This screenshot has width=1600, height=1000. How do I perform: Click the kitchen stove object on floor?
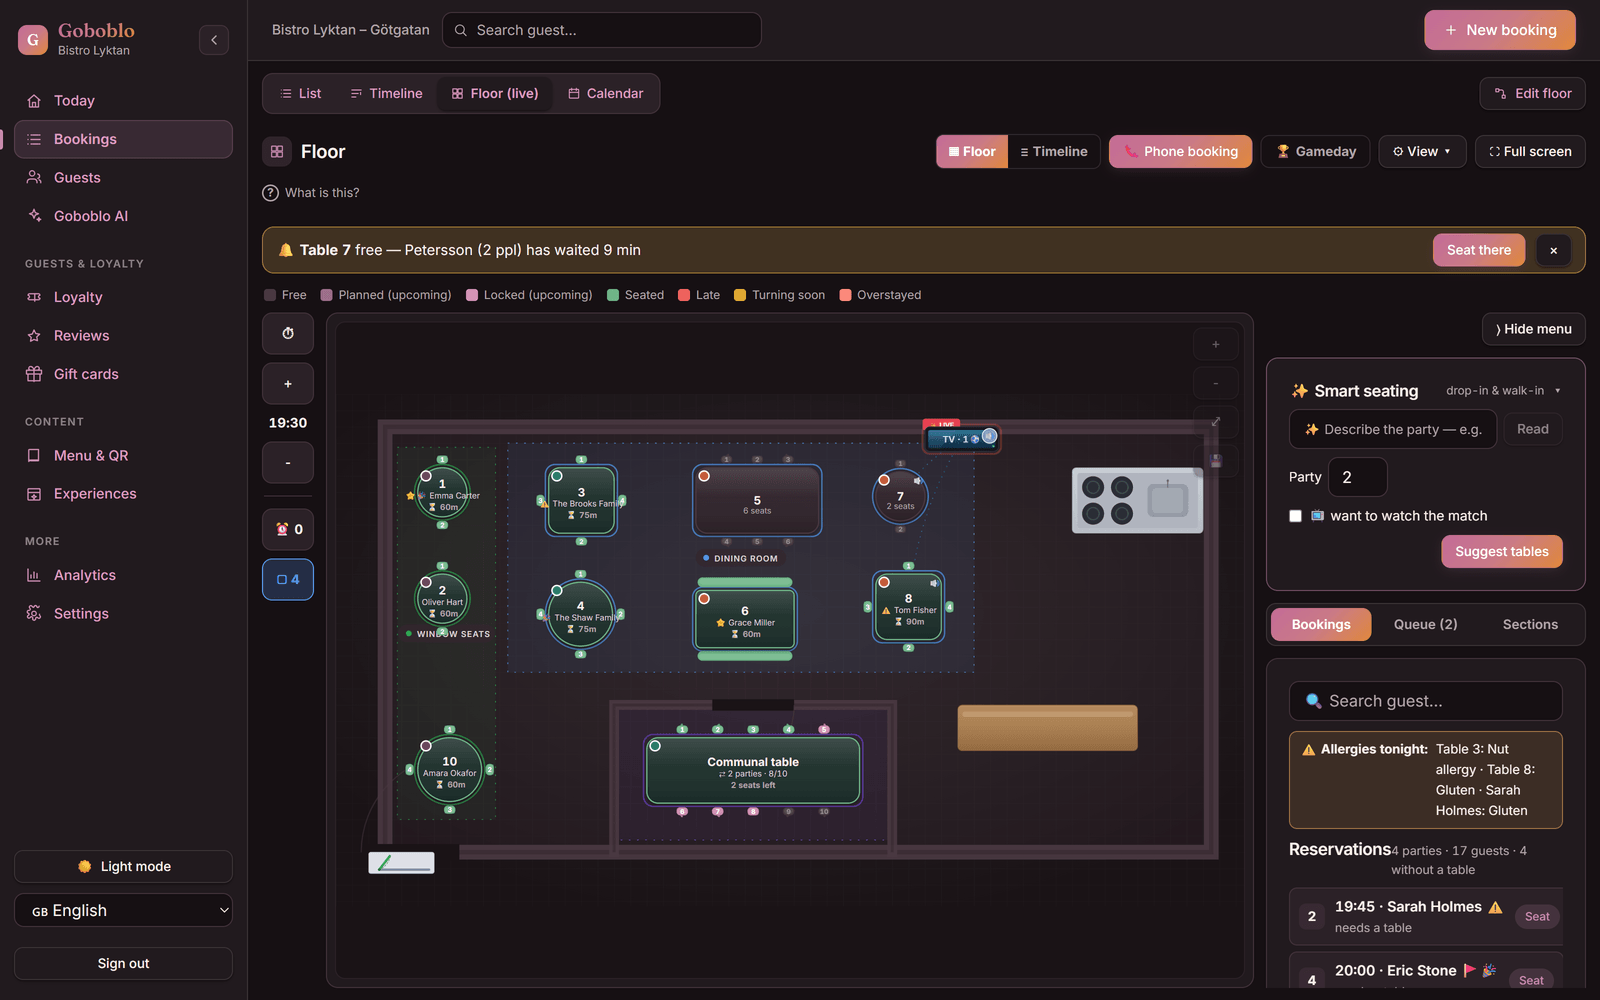coord(1137,500)
